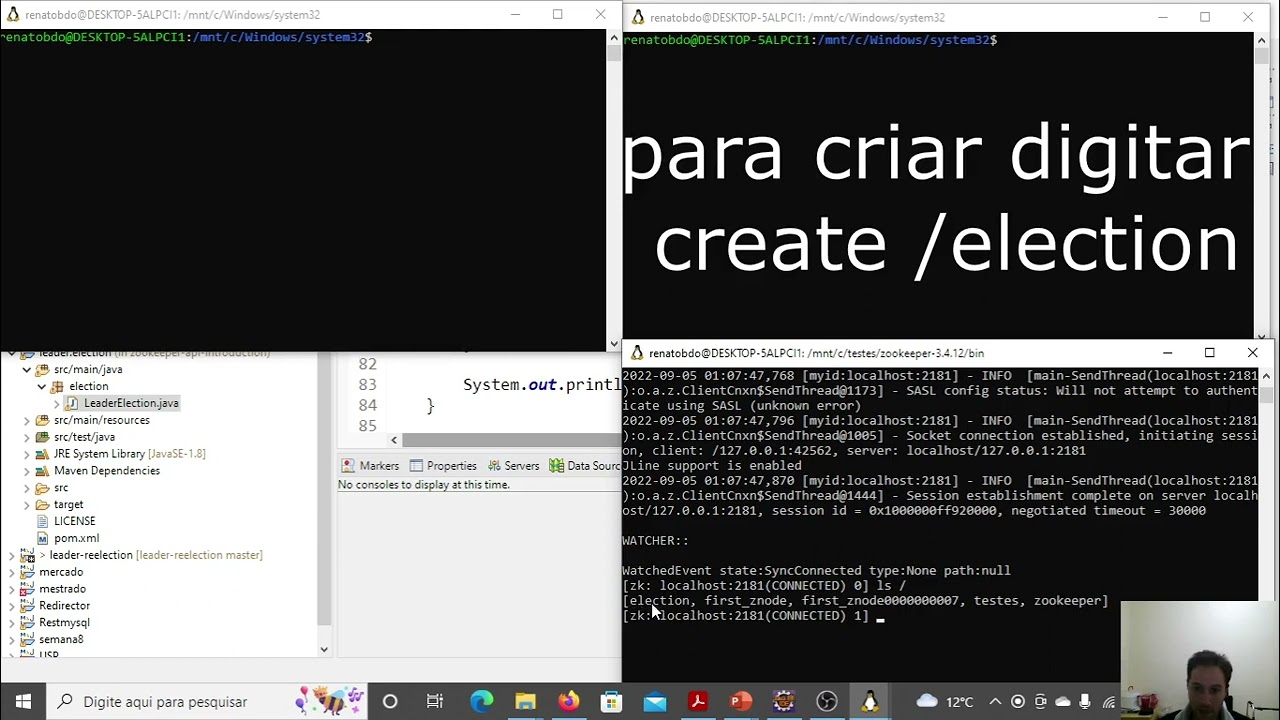Expand the target folder
Image resolution: width=1280 pixels, height=720 pixels.
pos(27,504)
